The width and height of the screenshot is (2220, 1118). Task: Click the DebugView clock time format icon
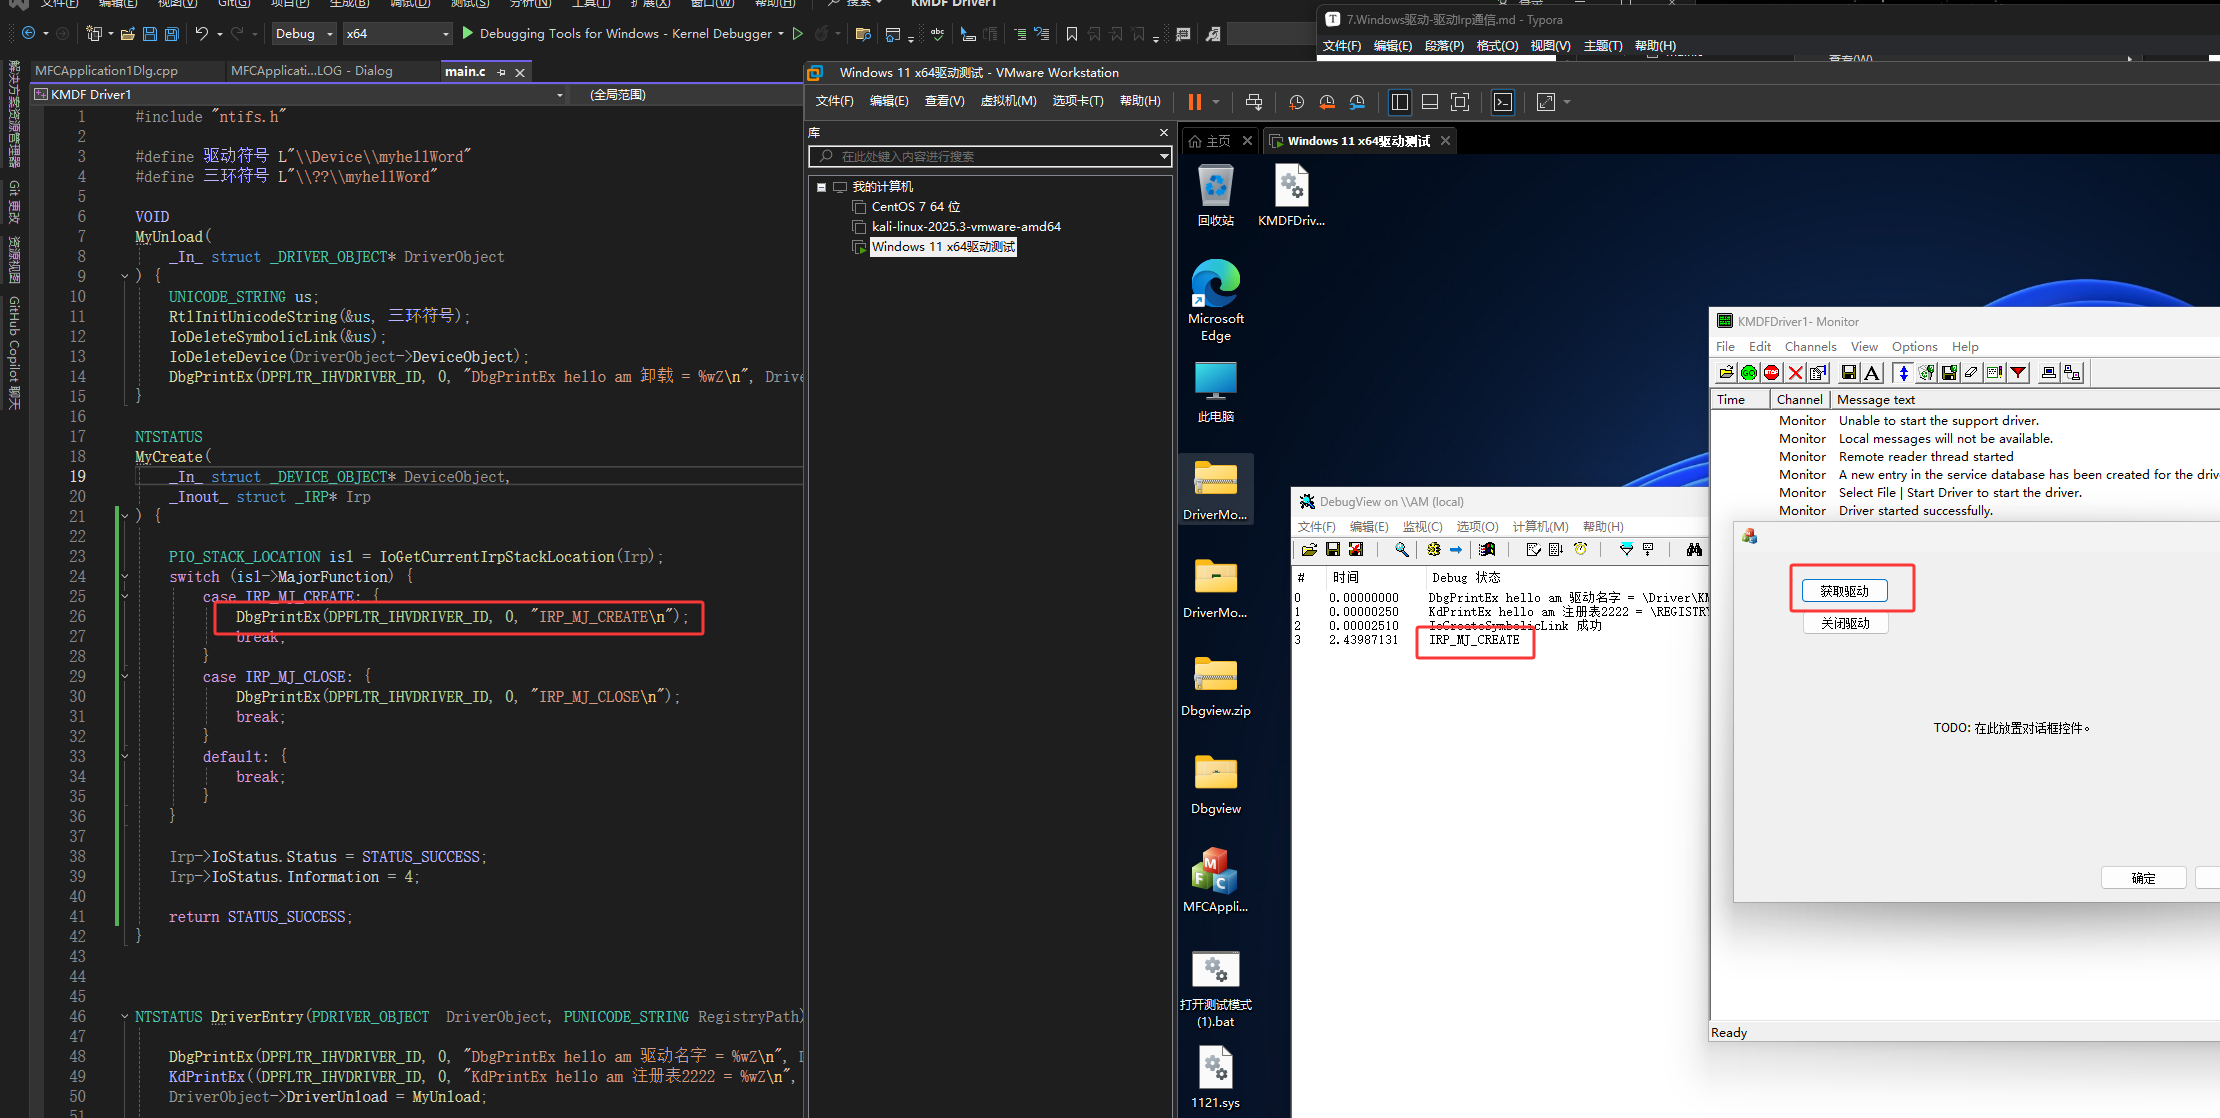pyautogui.click(x=1580, y=550)
